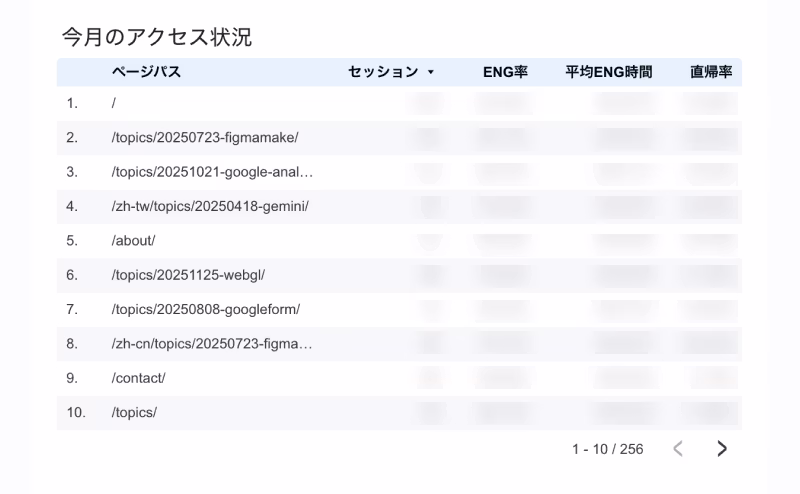Go to next page of results
The image size is (800, 494).
tap(722, 449)
